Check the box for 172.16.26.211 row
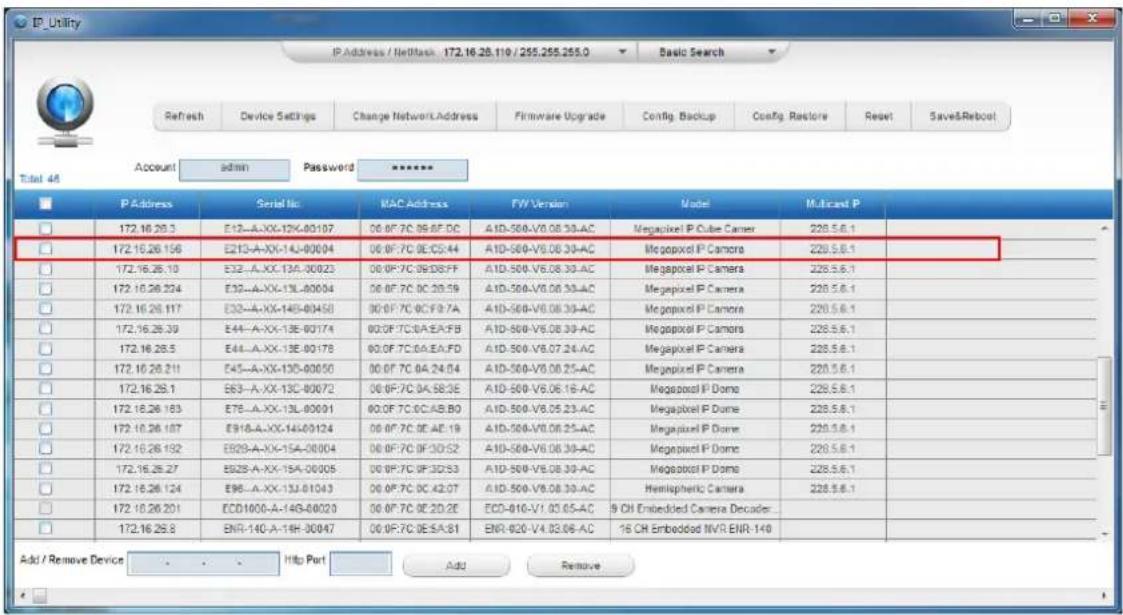Viewport: 1123px width, 615px height. click(46, 369)
